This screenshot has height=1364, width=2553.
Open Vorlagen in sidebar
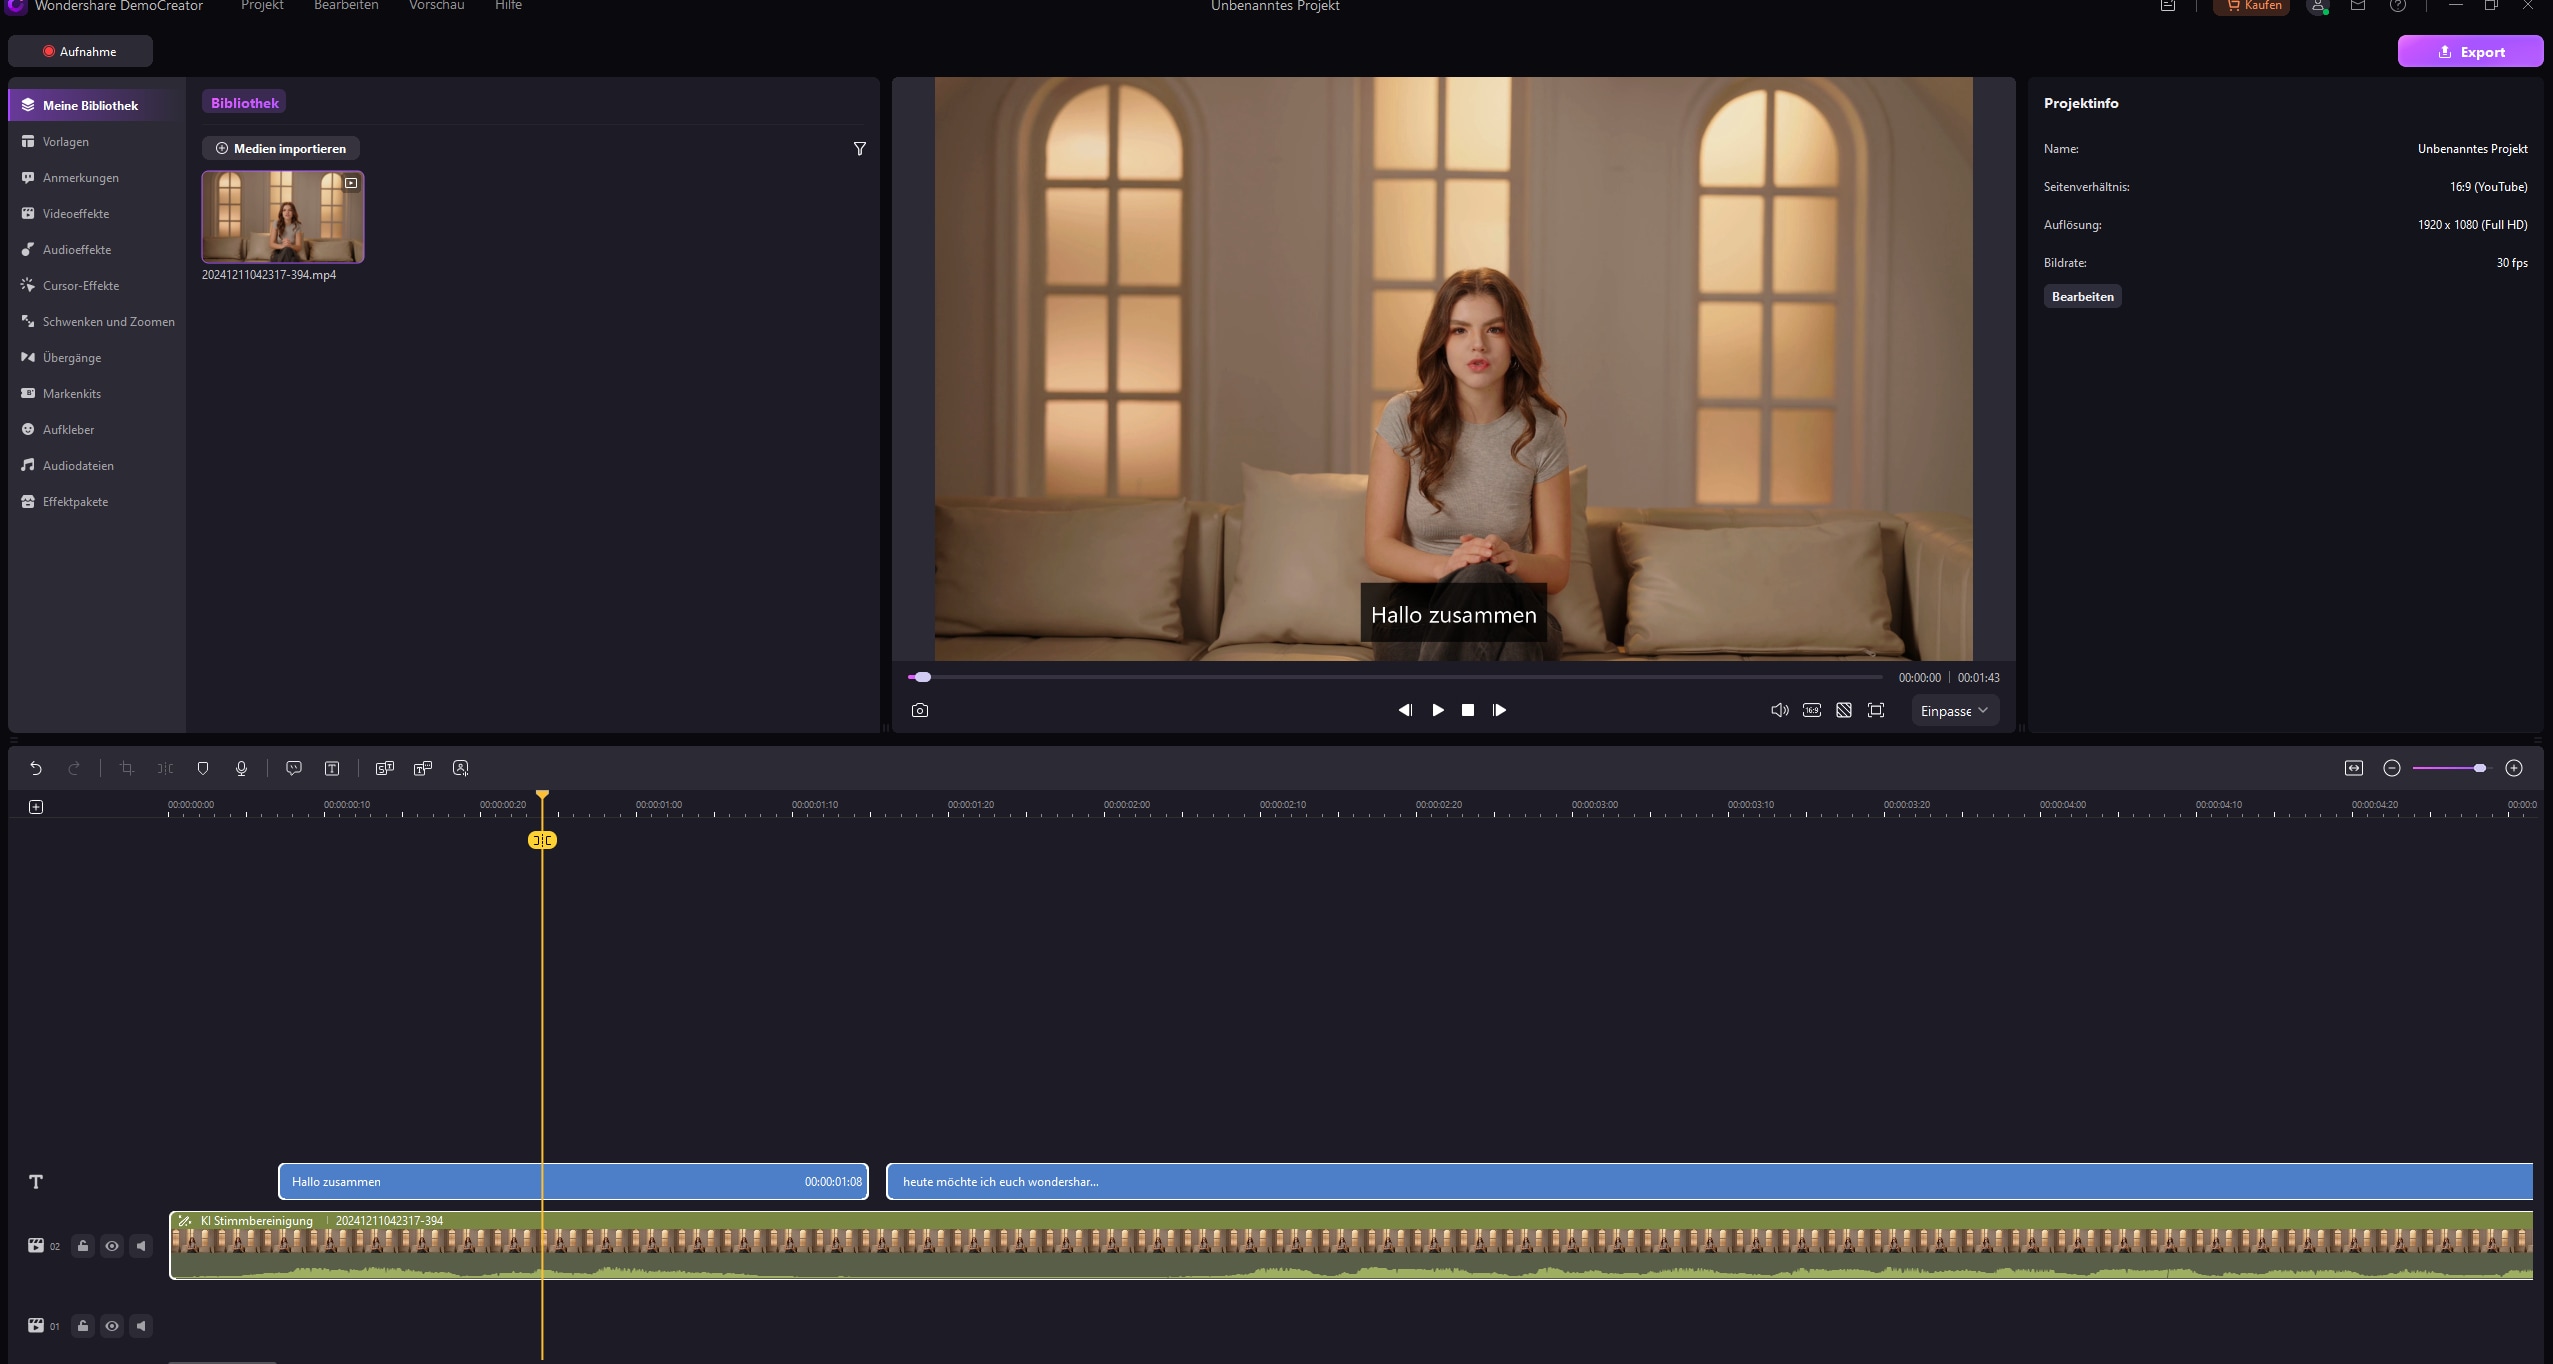point(97,141)
